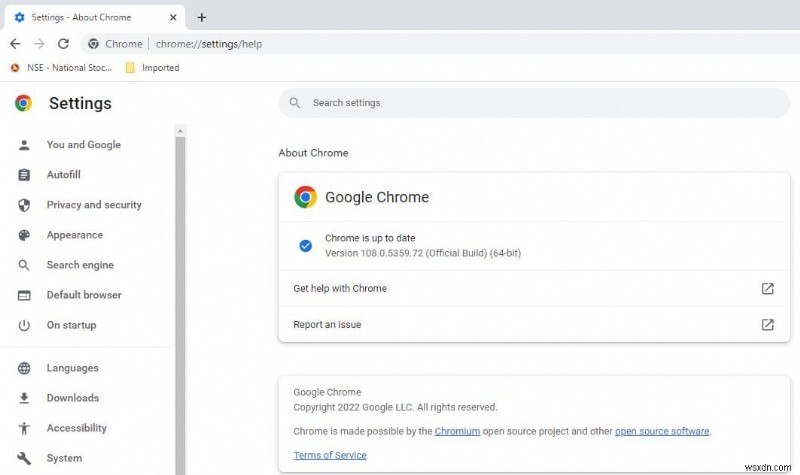
Task: Click the sidebar scrollbar up arrow
Action: point(180,131)
